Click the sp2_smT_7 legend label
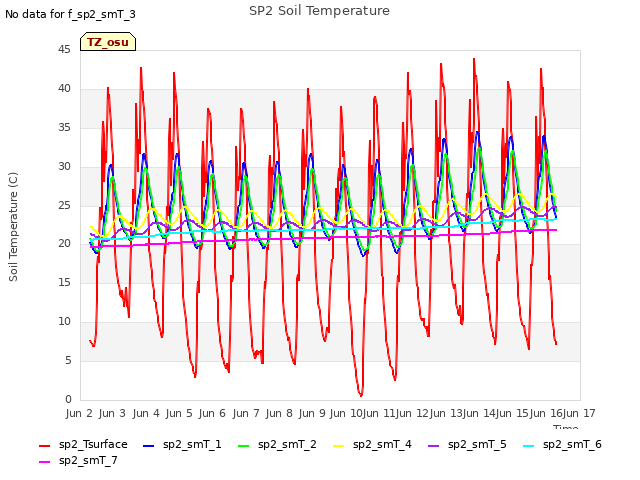Viewport: 640px width, 480px height. coord(88,460)
